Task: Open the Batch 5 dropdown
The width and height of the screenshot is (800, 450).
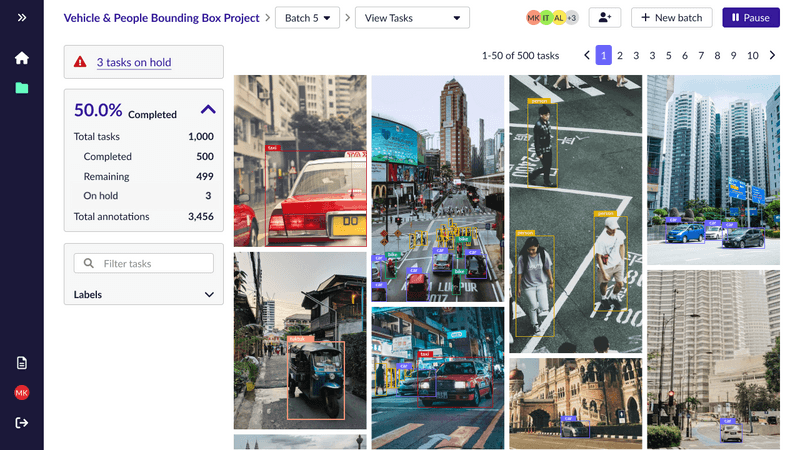Action: tap(307, 18)
